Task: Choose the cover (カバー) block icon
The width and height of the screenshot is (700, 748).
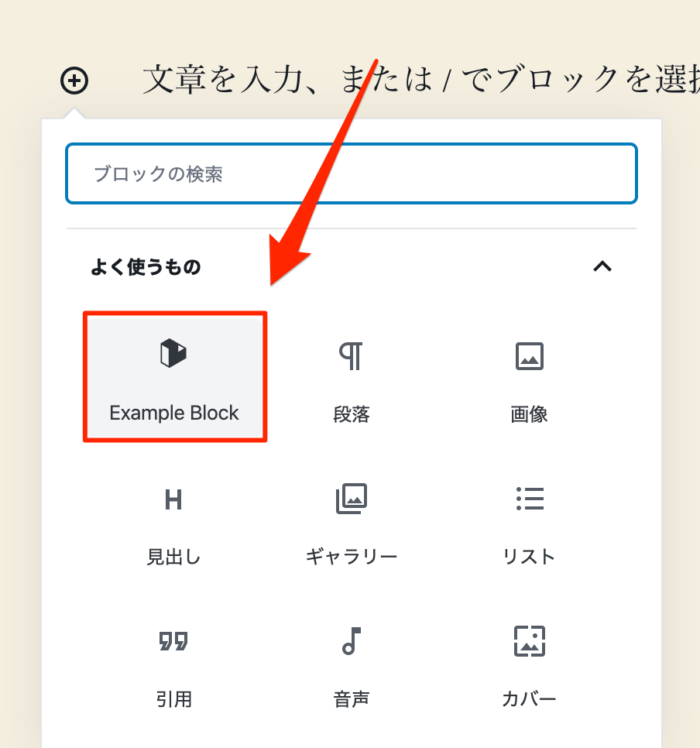Action: (x=528, y=640)
